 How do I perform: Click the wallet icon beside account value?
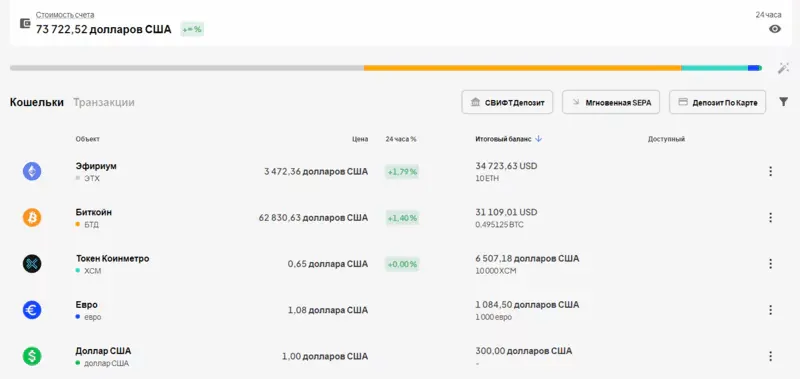click(x=25, y=23)
